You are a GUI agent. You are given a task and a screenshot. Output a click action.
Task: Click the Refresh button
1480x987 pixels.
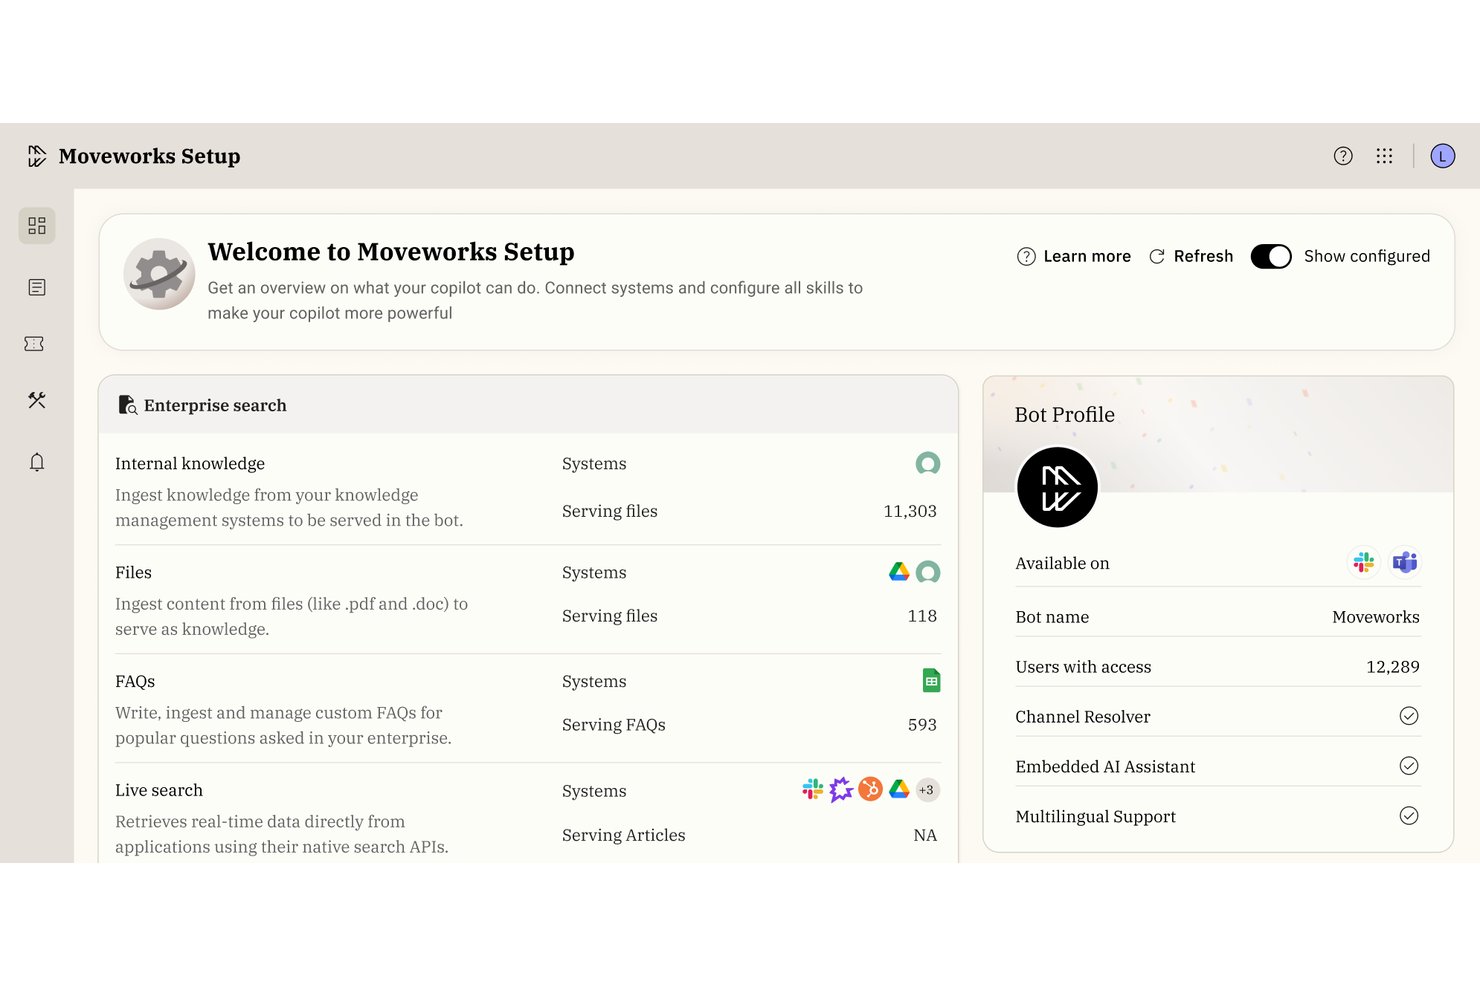[1191, 256]
